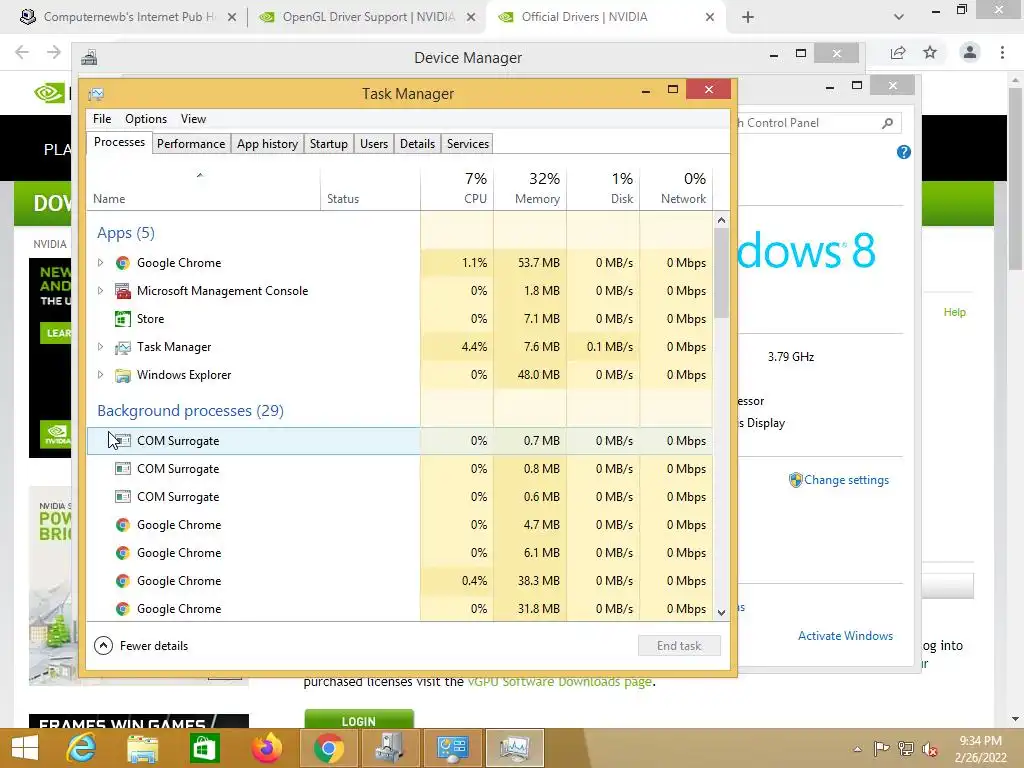1024x768 pixels.
Task: Open the vGPU Software Downloads page link
Action: pyautogui.click(x=559, y=682)
